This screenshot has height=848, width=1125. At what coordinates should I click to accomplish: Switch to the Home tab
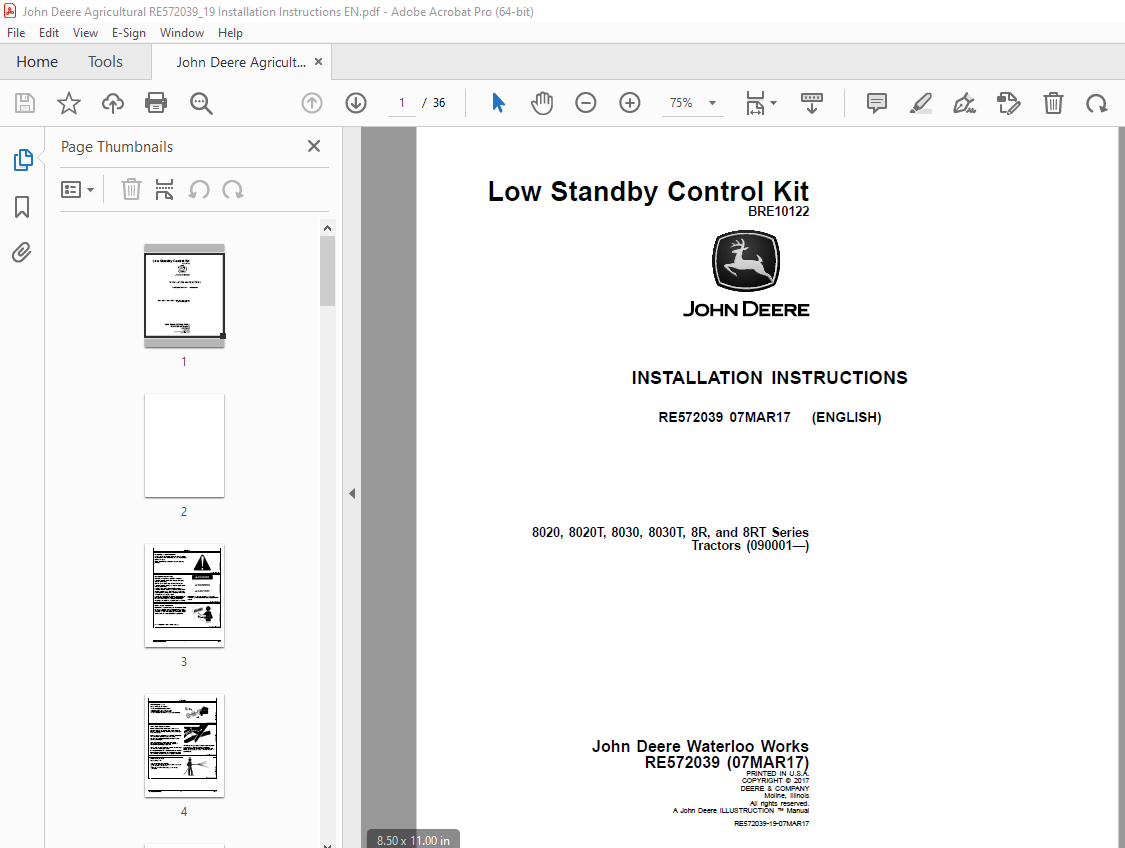pos(37,62)
